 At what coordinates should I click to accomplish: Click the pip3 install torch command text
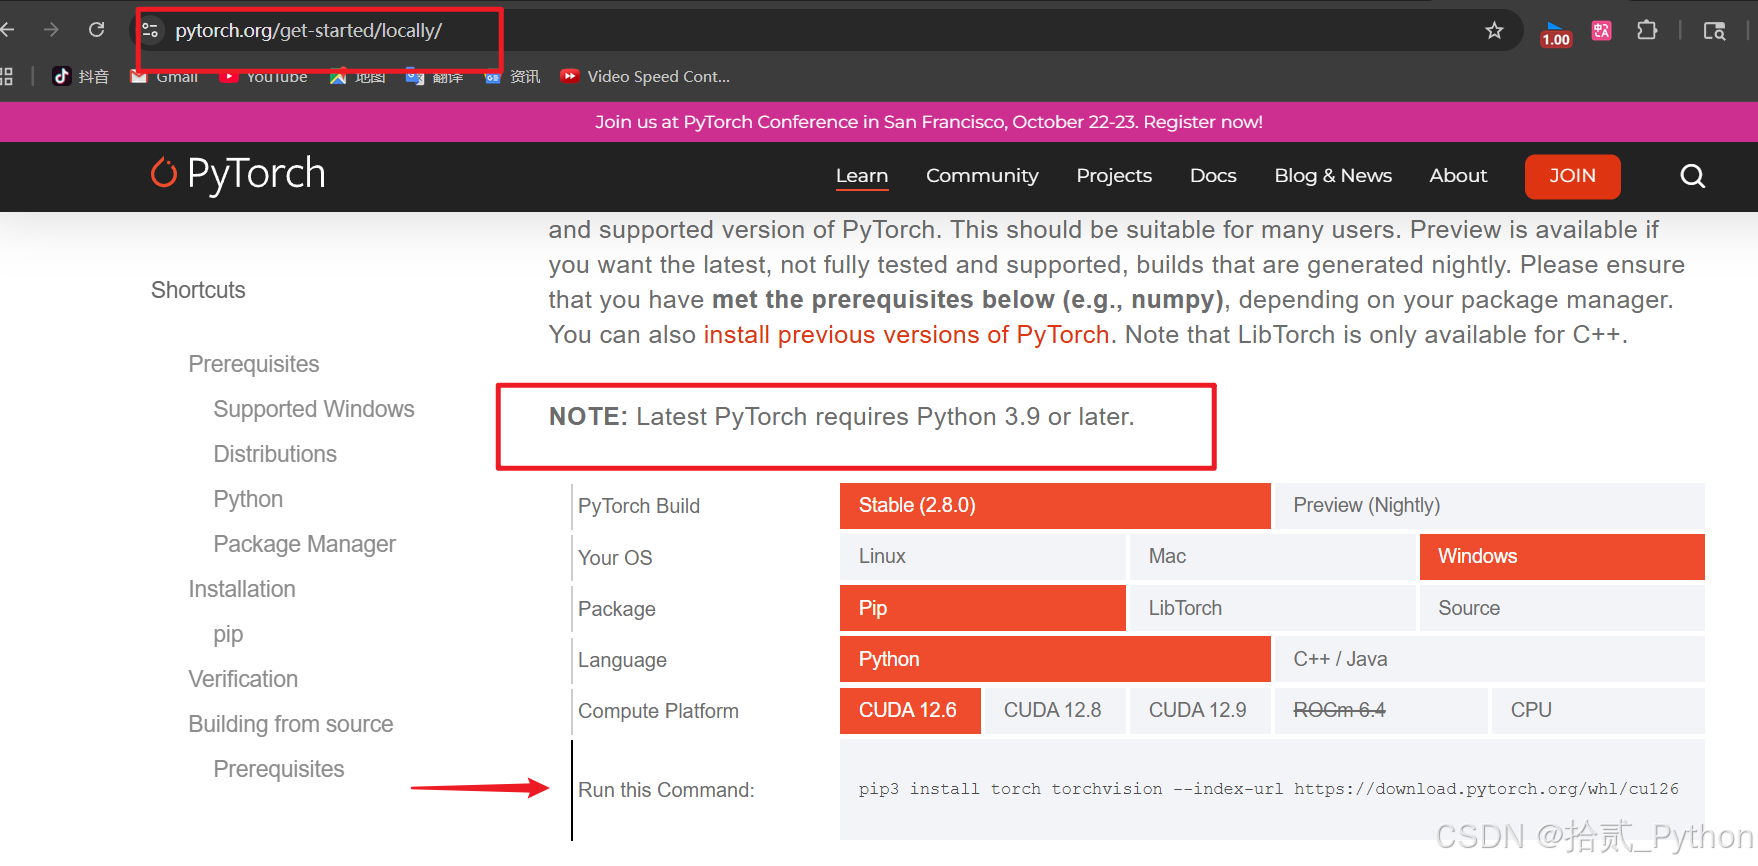pos(1268,789)
